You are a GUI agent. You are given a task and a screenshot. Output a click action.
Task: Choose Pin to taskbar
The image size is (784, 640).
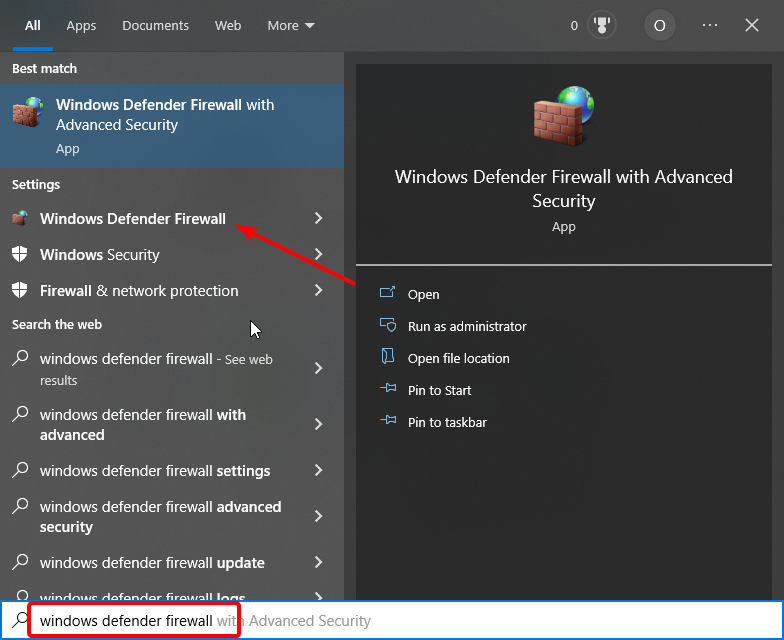447,422
